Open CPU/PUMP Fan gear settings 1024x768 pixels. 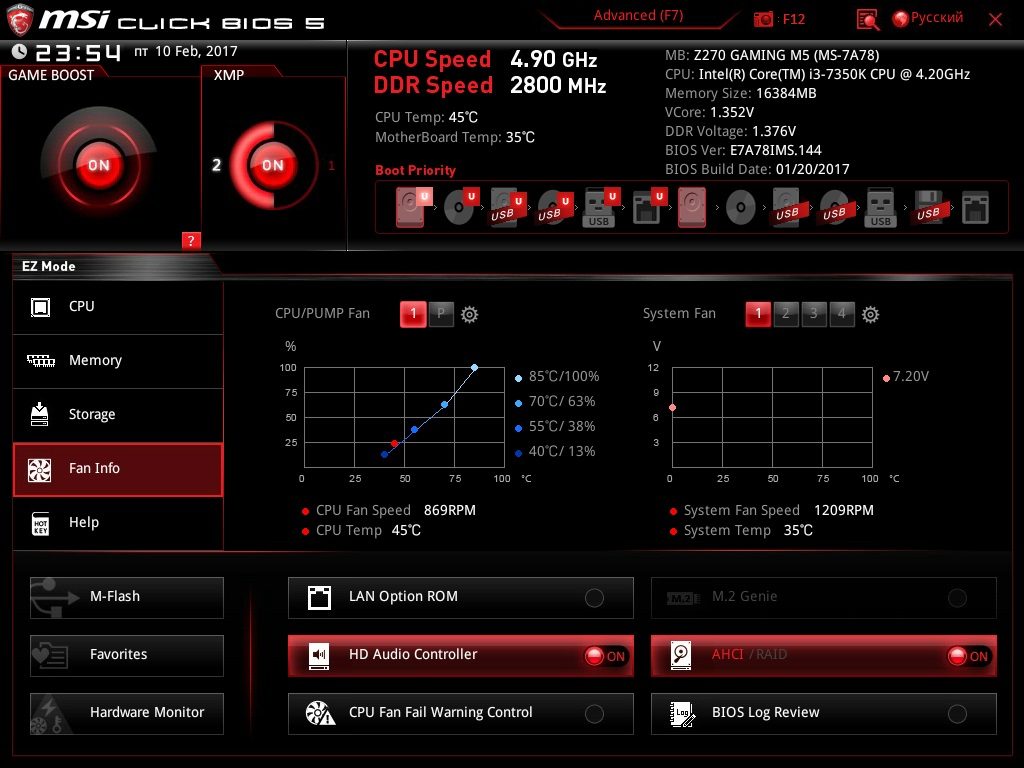470,314
